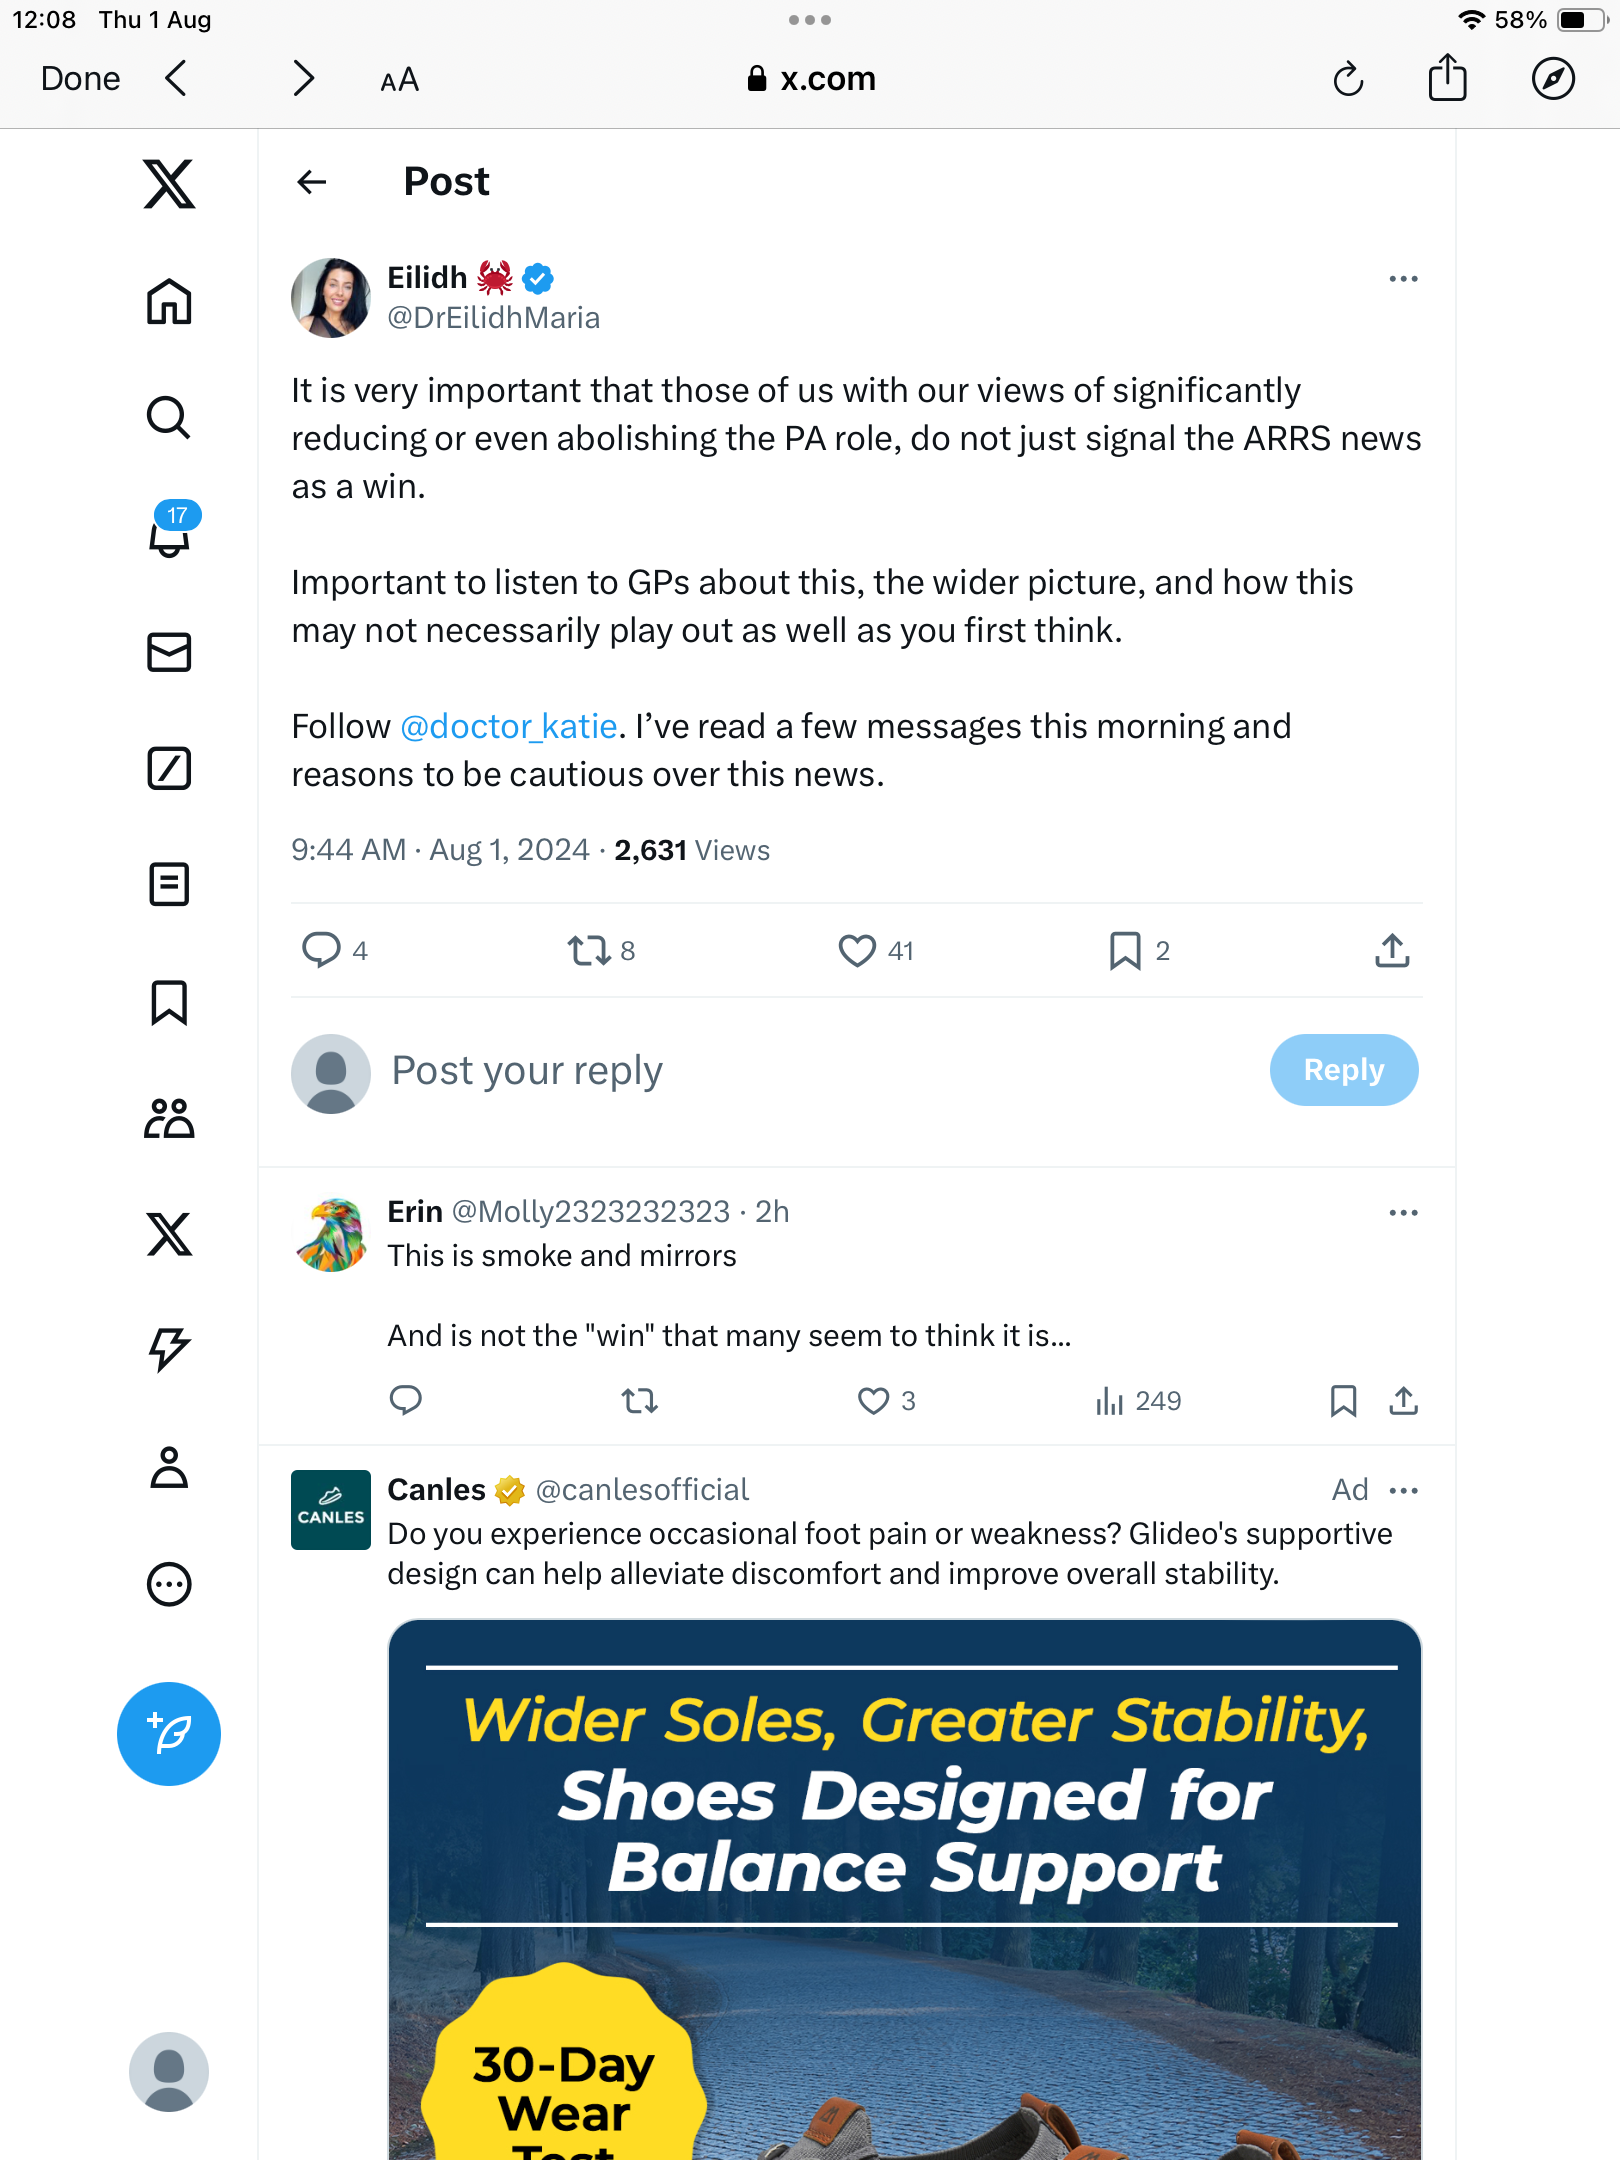Viewport: 1620px width, 2160px height.
Task: Open the Search icon in the X sidebar
Action: (x=169, y=418)
